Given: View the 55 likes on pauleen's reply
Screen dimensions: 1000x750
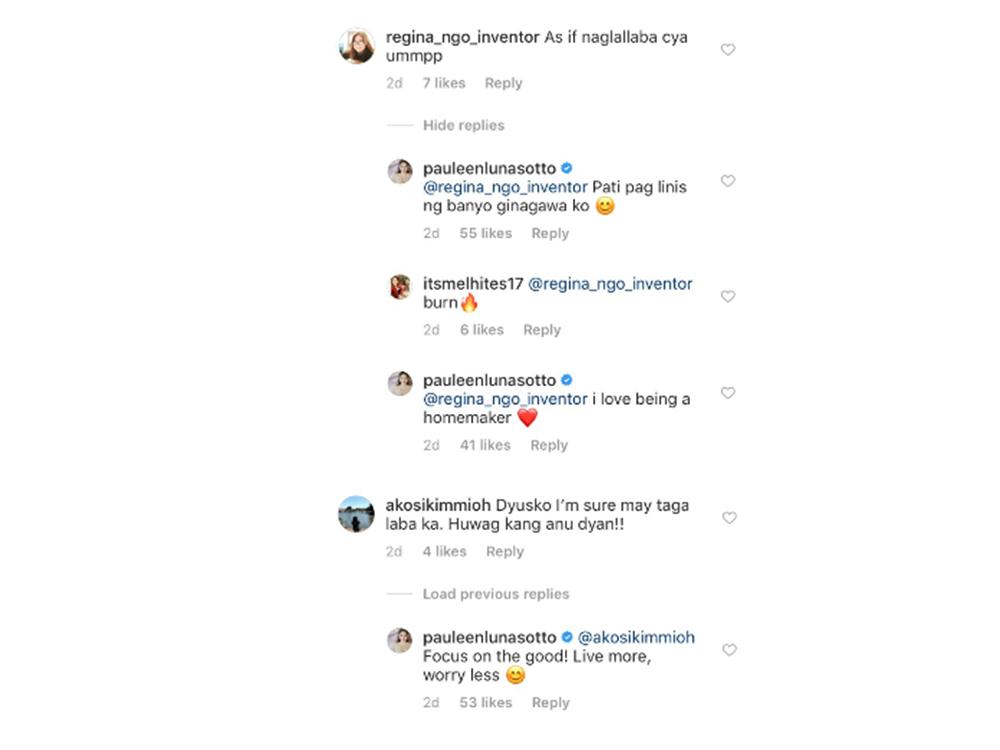Looking at the screenshot, I should 485,233.
